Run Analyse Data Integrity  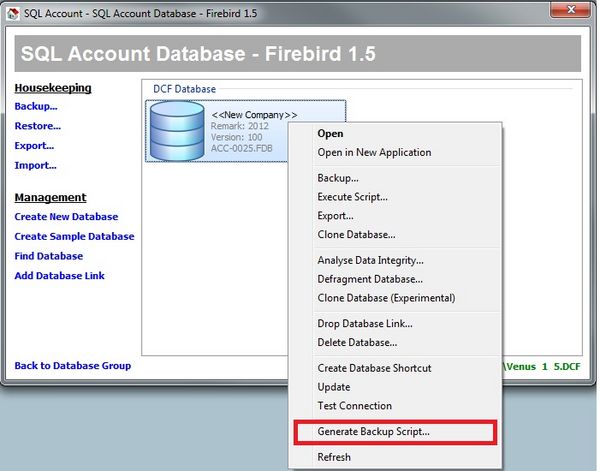(370, 260)
